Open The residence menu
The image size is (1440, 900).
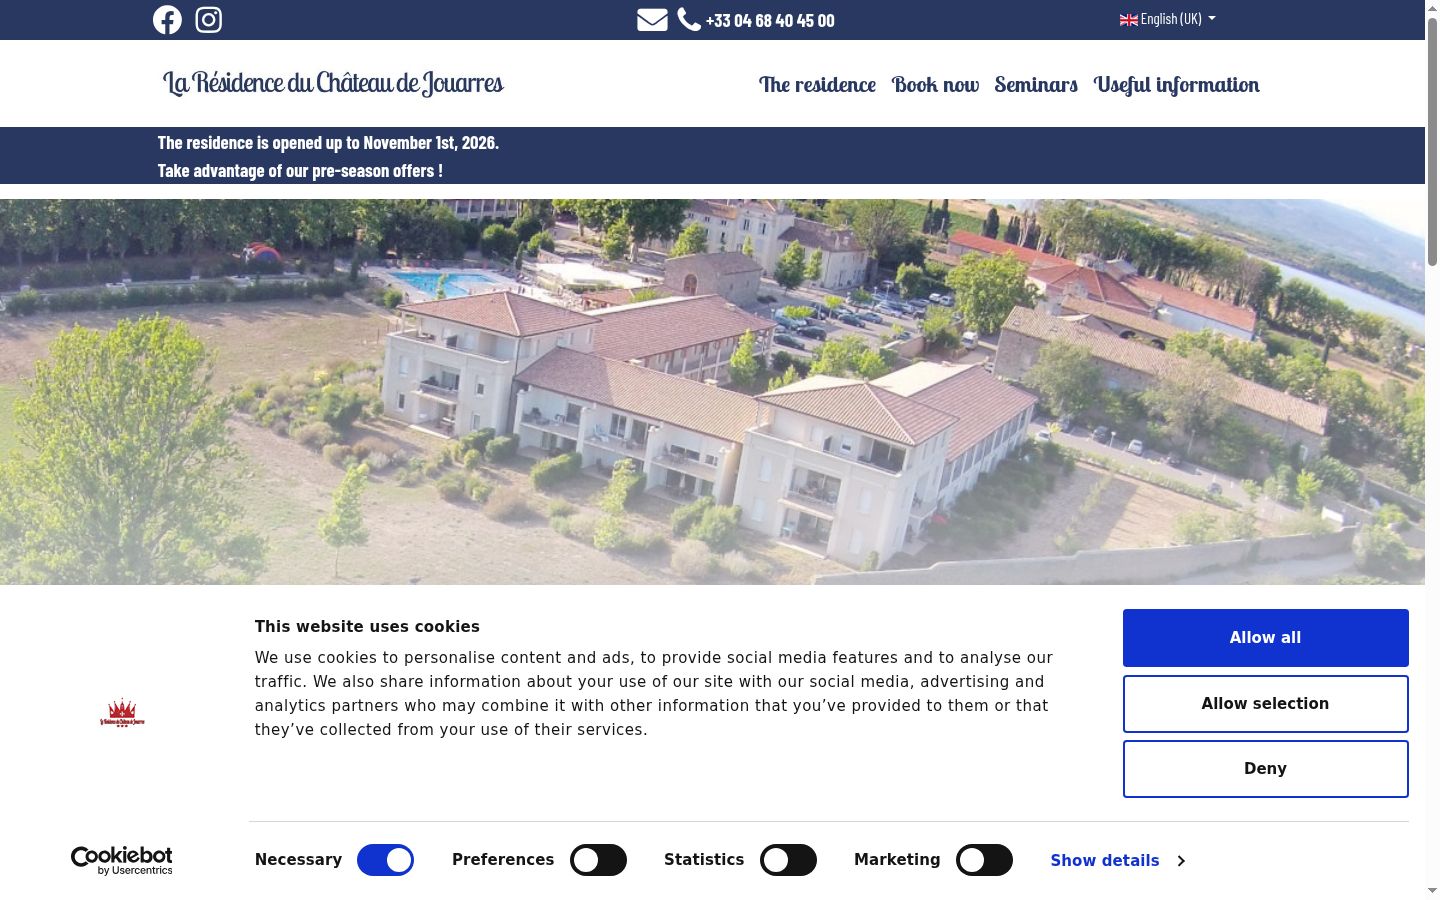[817, 85]
